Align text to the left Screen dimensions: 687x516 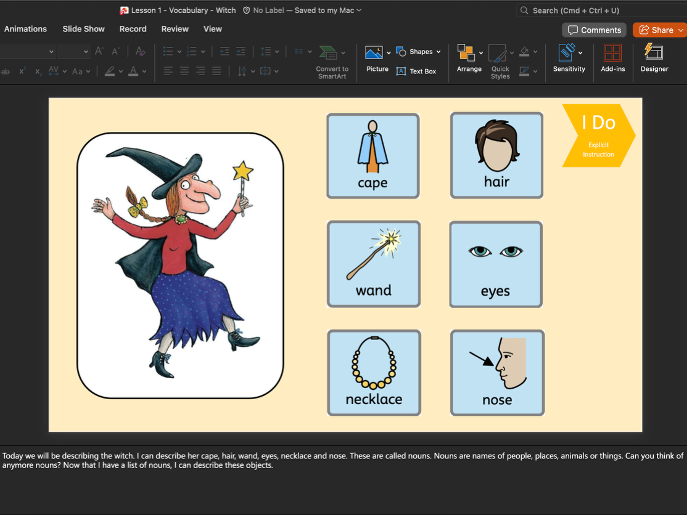coord(168,71)
